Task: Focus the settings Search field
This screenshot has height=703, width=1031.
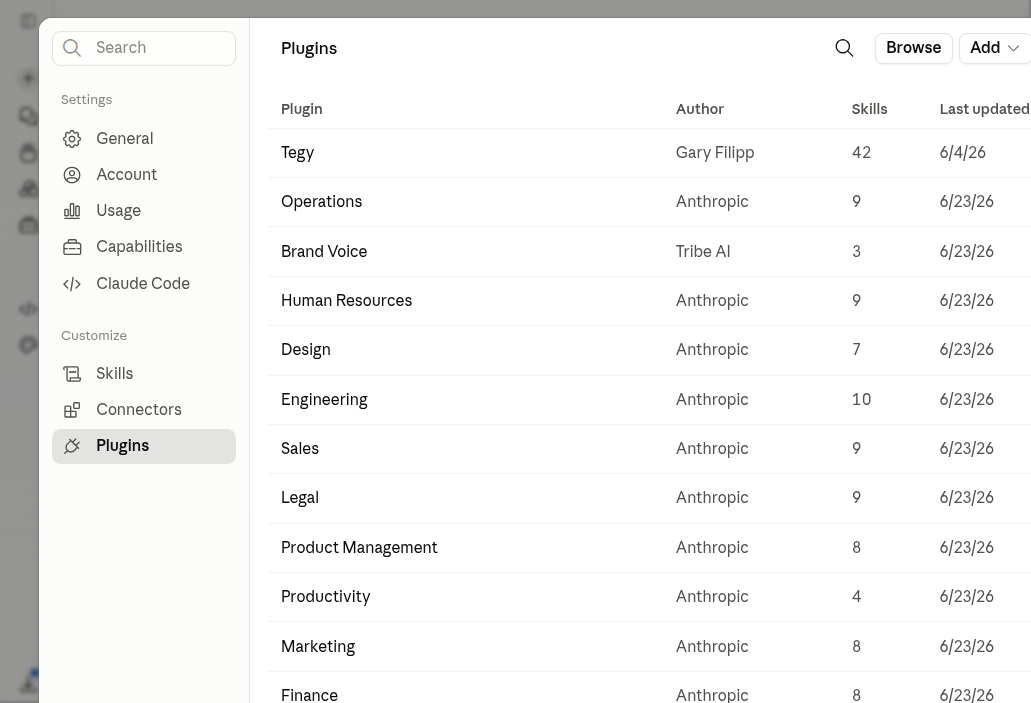Action: pos(144,48)
